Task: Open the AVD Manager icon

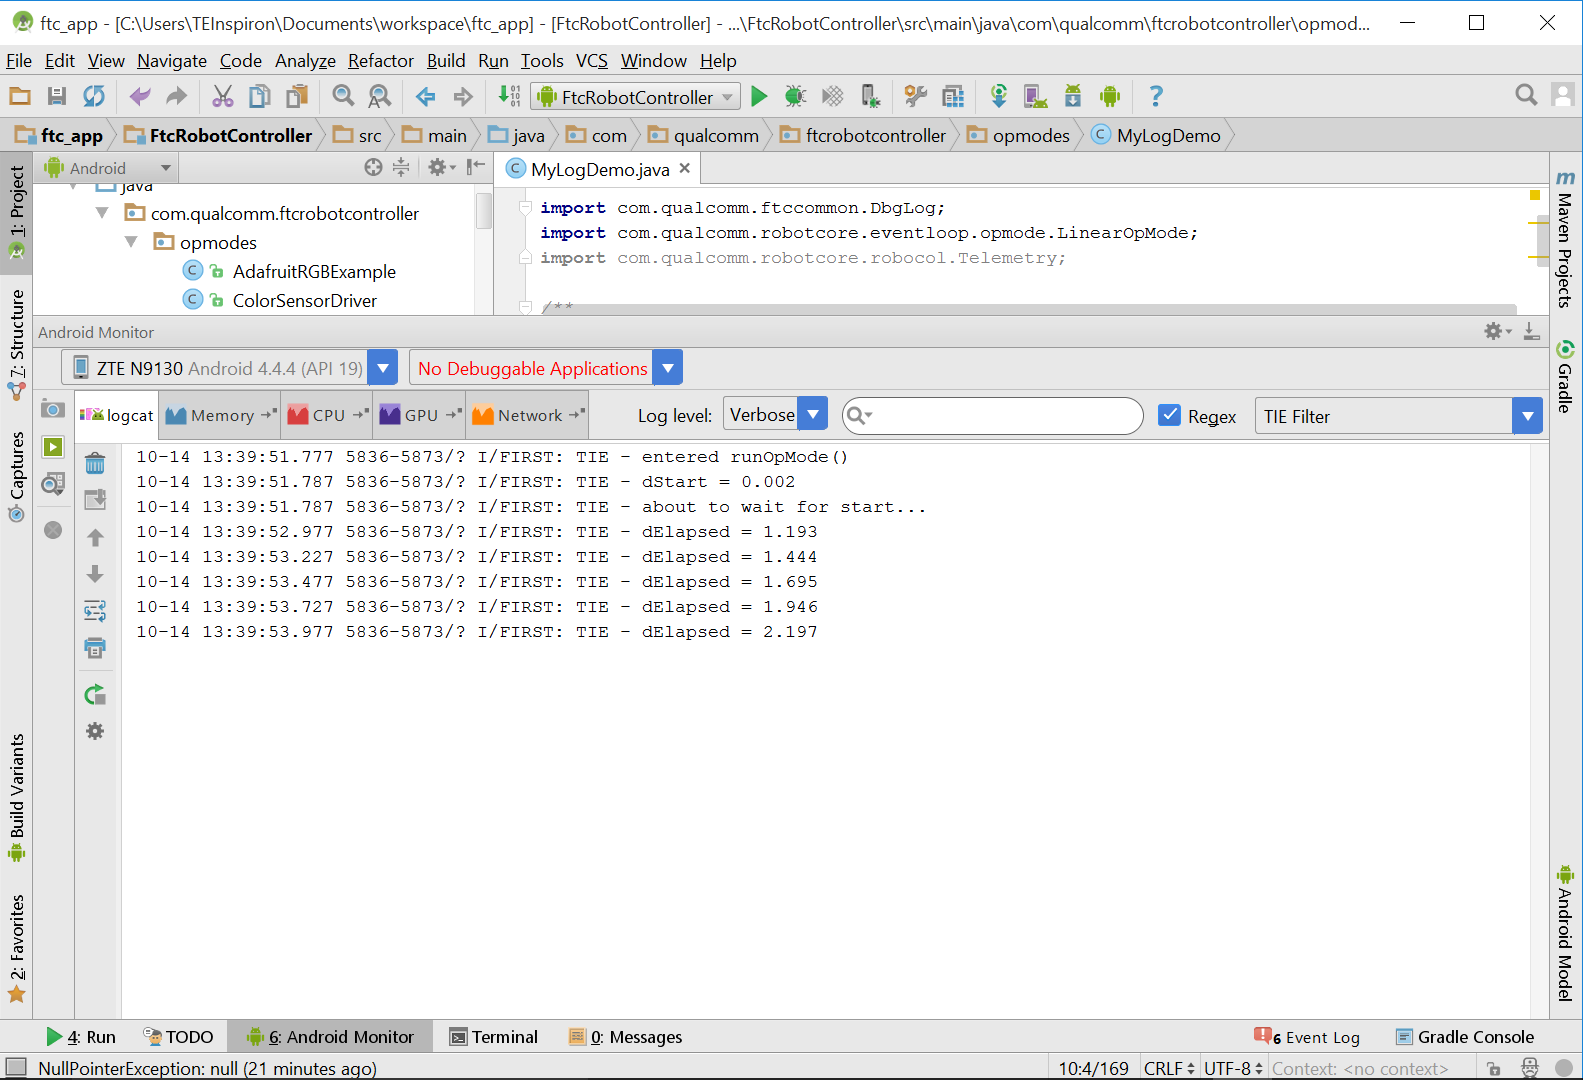Action: [x=1035, y=96]
